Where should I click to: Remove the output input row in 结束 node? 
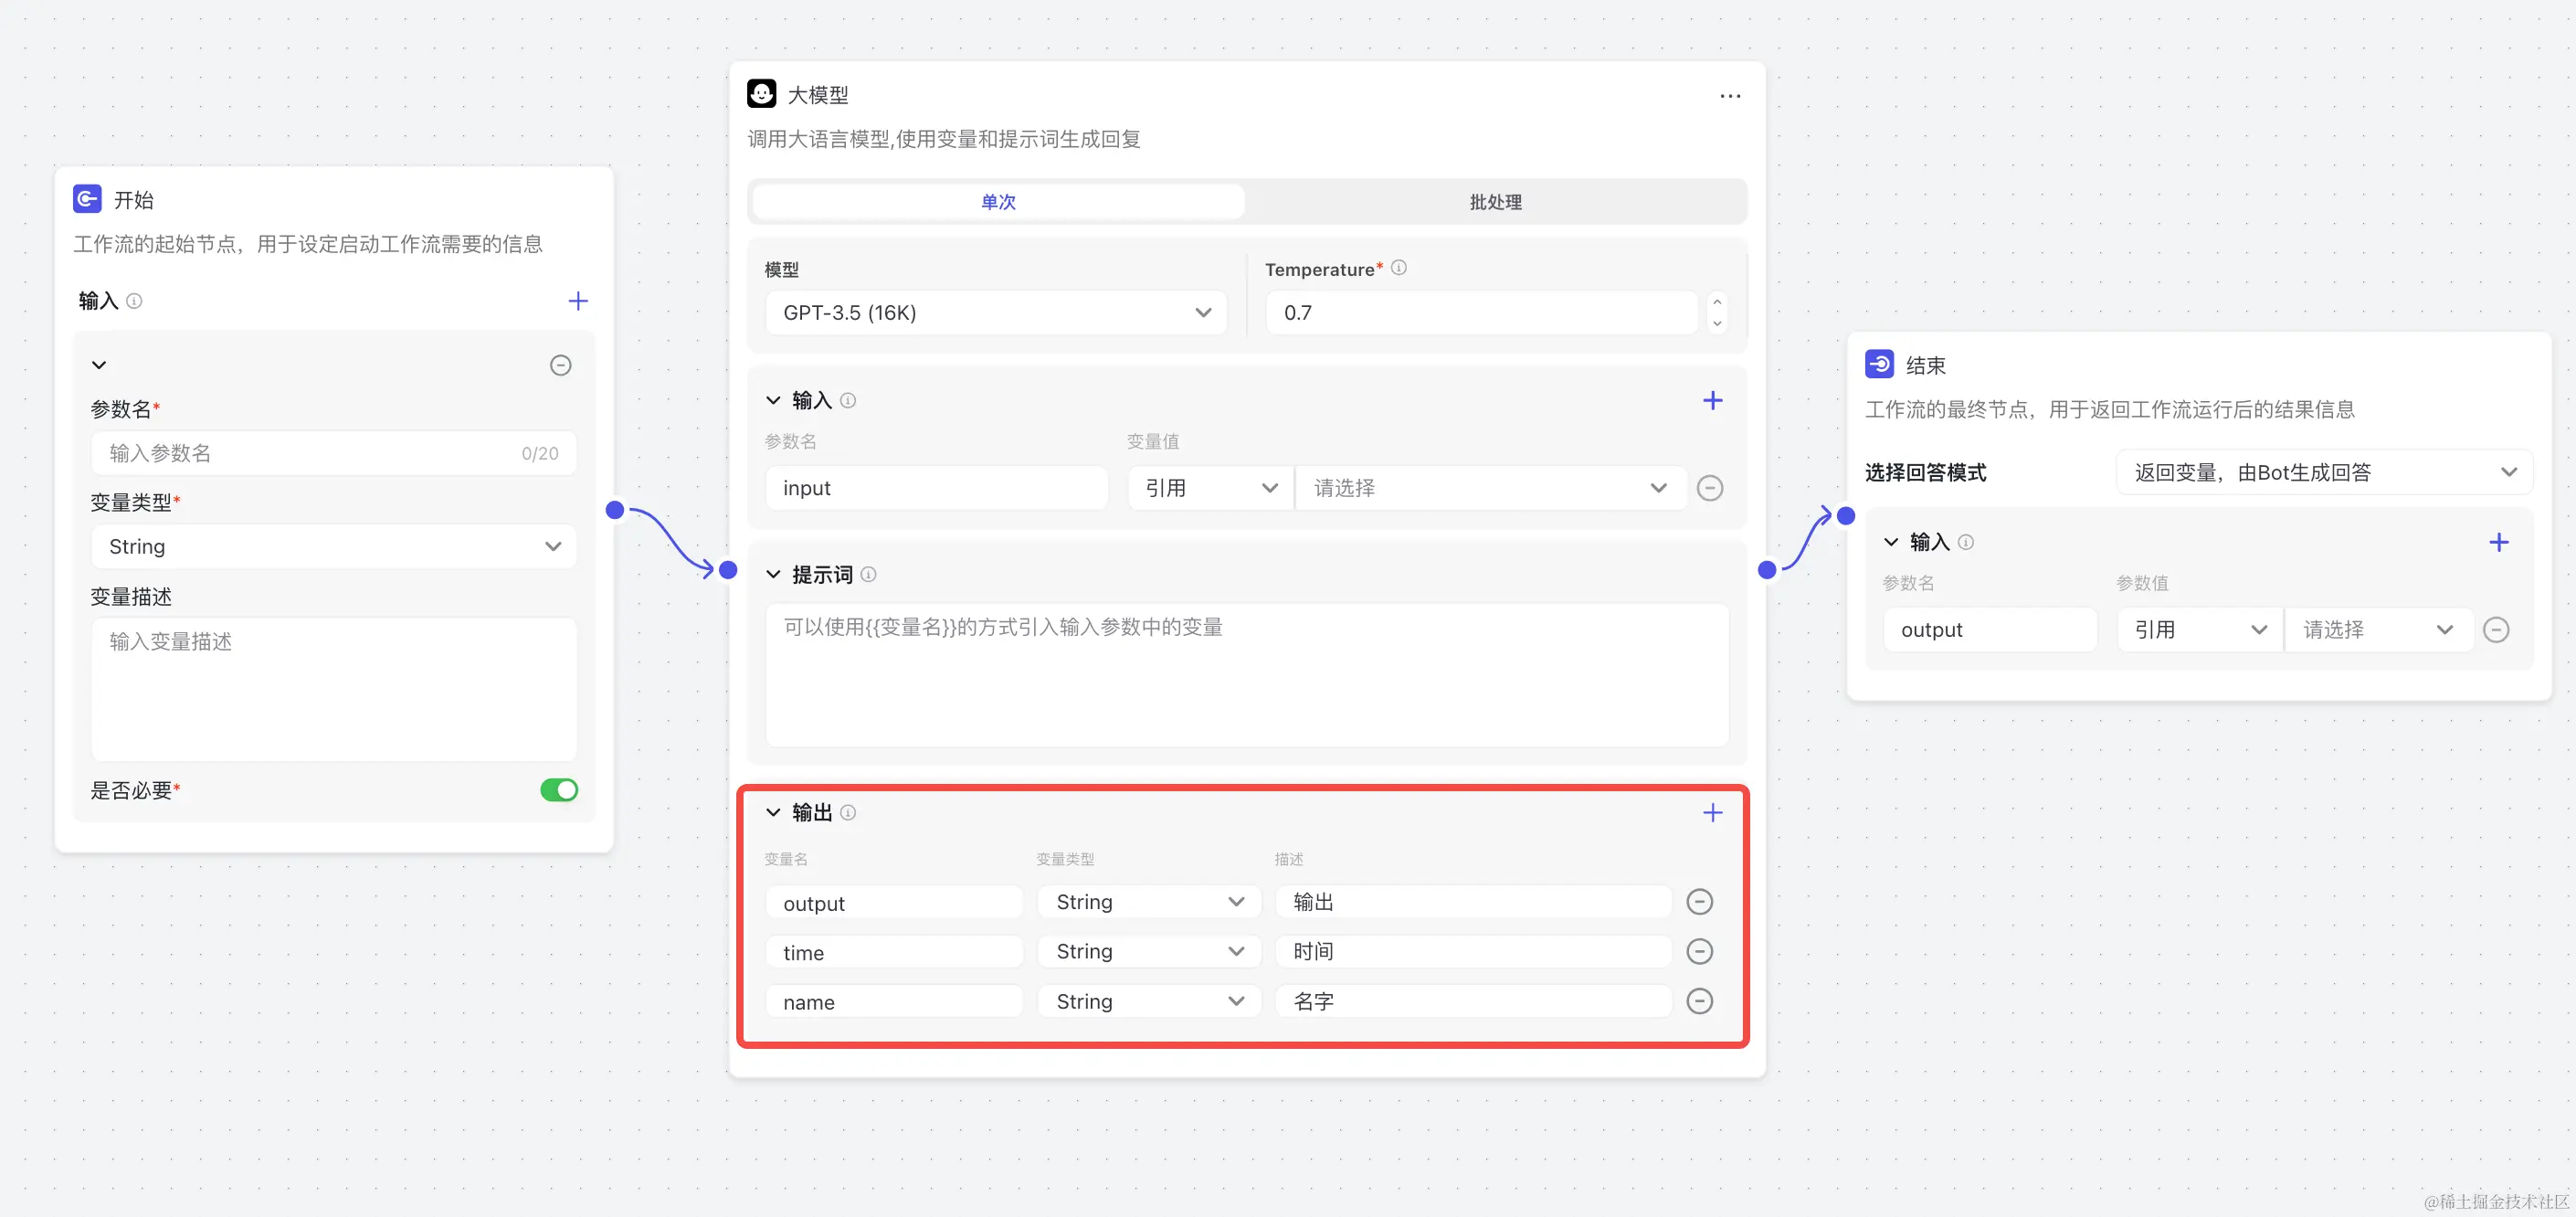pos(2497,629)
